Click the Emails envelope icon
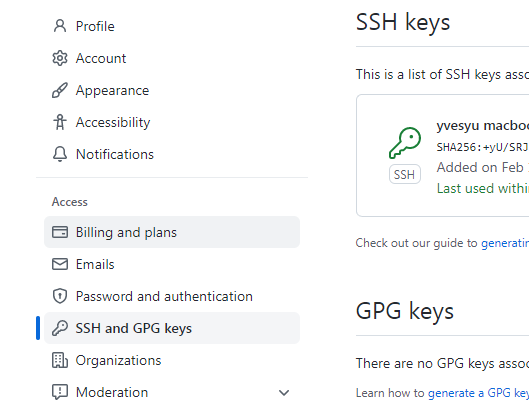The image size is (529, 412). coord(60,264)
